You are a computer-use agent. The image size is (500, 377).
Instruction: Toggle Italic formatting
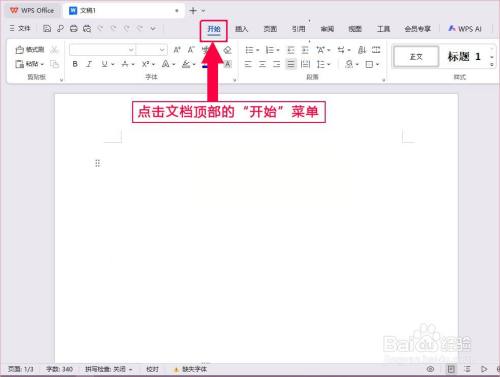(89, 64)
